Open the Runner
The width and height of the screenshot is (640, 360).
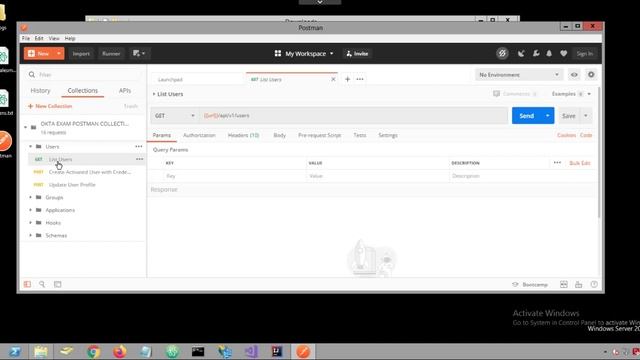pyautogui.click(x=111, y=53)
